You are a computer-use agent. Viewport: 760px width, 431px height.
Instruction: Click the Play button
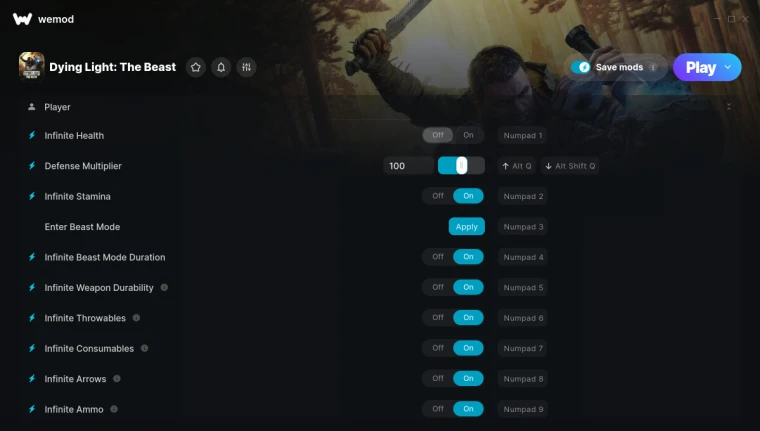coord(700,67)
